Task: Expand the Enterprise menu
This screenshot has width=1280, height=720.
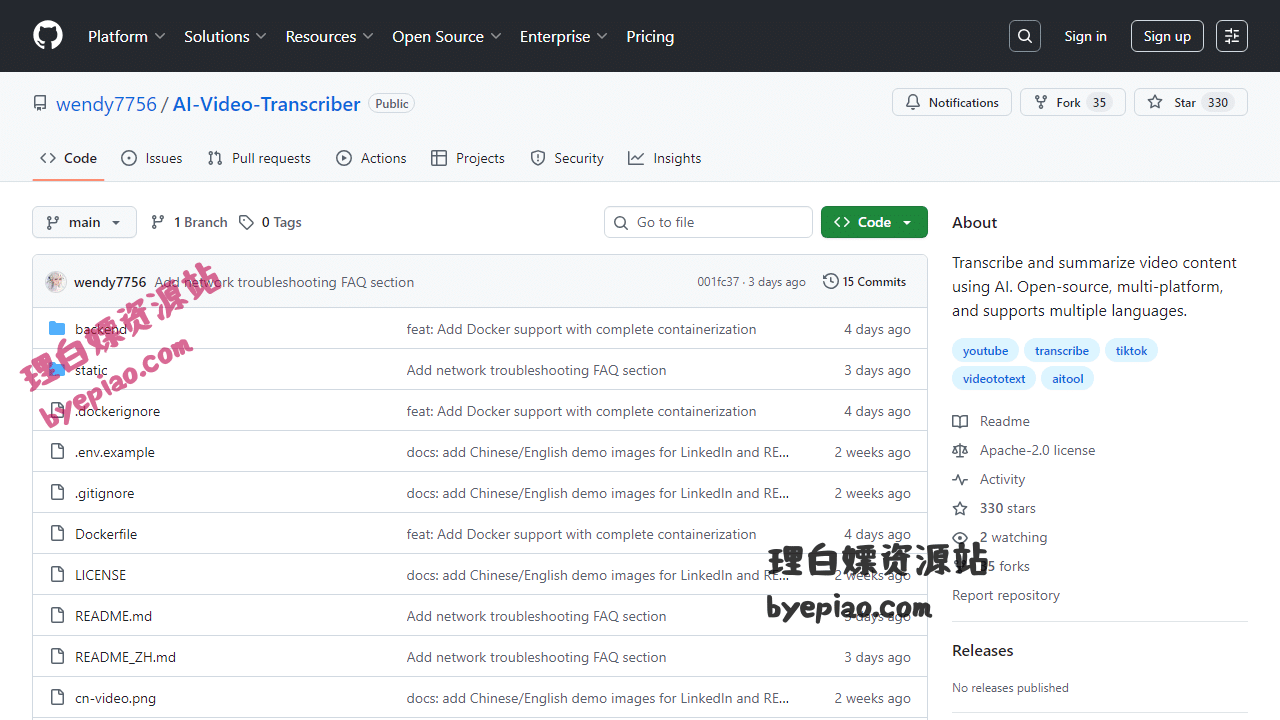Action: [x=563, y=36]
